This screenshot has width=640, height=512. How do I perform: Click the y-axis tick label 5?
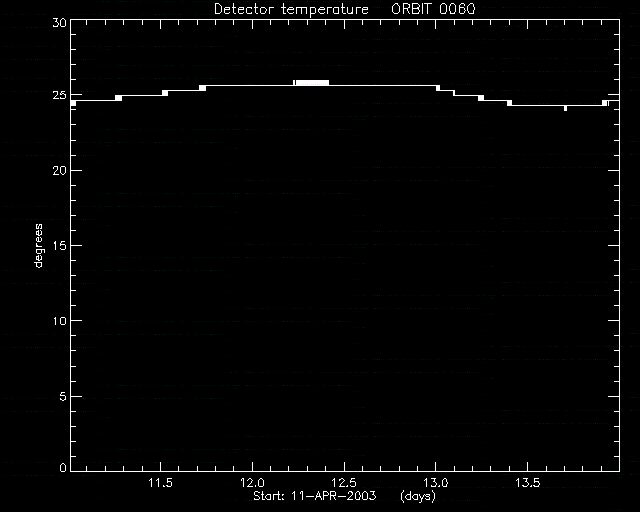click(x=63, y=396)
